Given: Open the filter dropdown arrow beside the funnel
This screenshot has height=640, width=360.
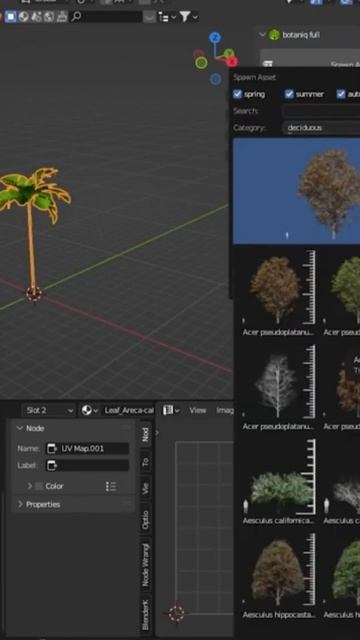Looking at the screenshot, I should pos(195,17).
